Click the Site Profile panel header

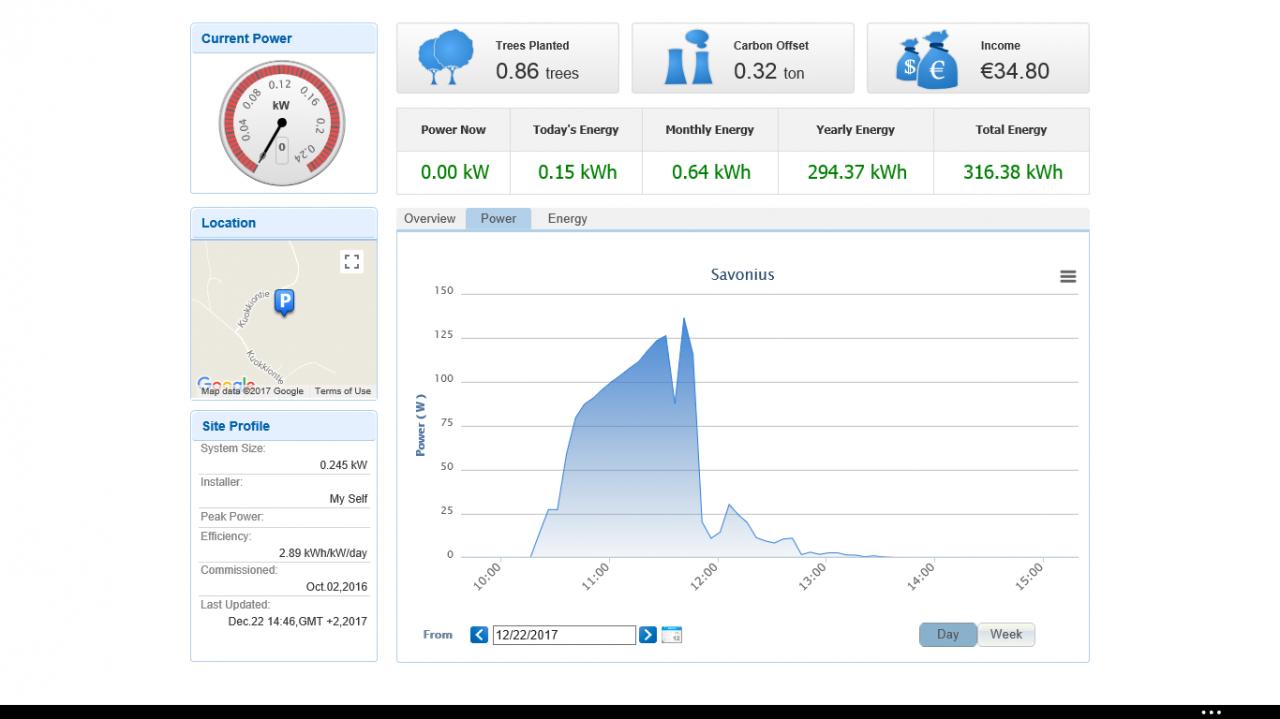tap(284, 426)
